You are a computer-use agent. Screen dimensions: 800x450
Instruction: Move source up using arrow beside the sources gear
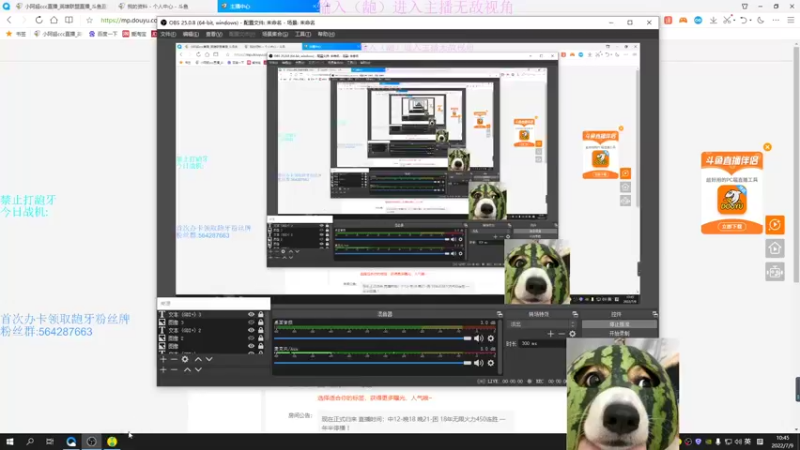coord(198,359)
